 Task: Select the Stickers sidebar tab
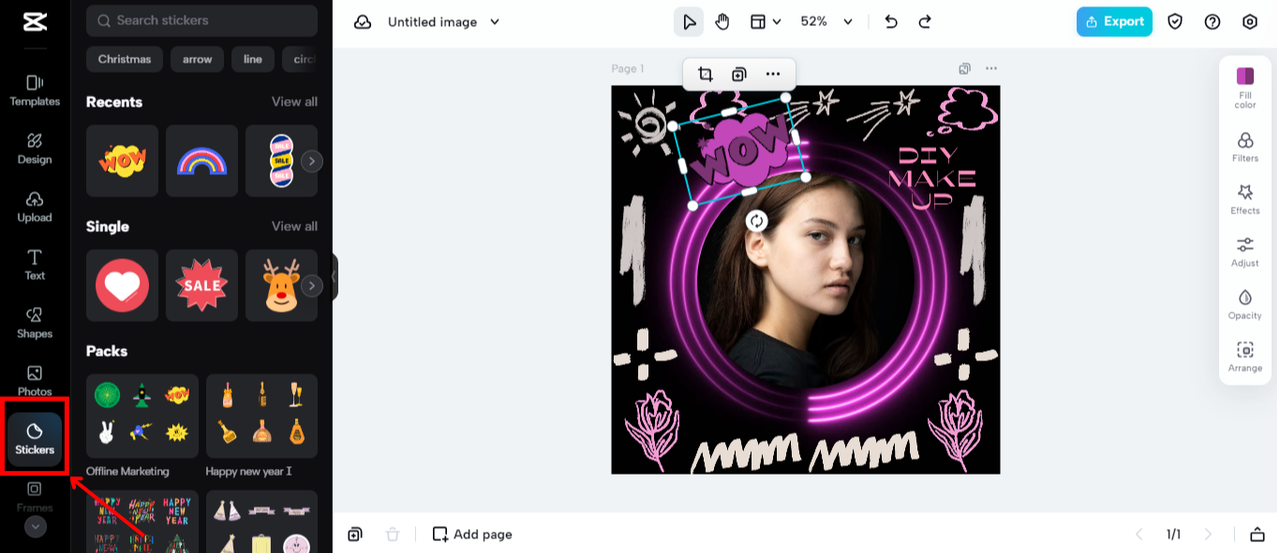[x=35, y=439]
